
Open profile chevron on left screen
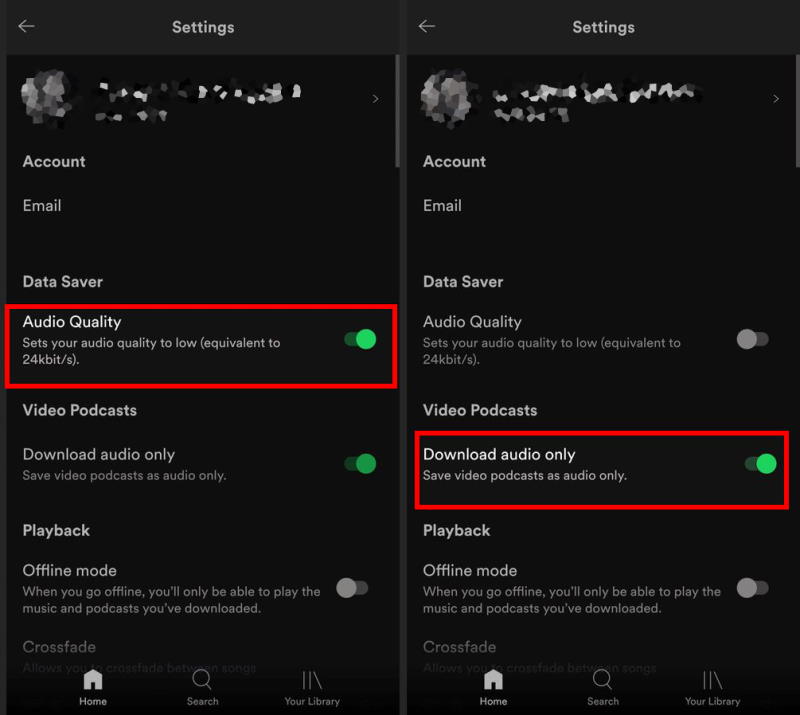pyautogui.click(x=376, y=98)
